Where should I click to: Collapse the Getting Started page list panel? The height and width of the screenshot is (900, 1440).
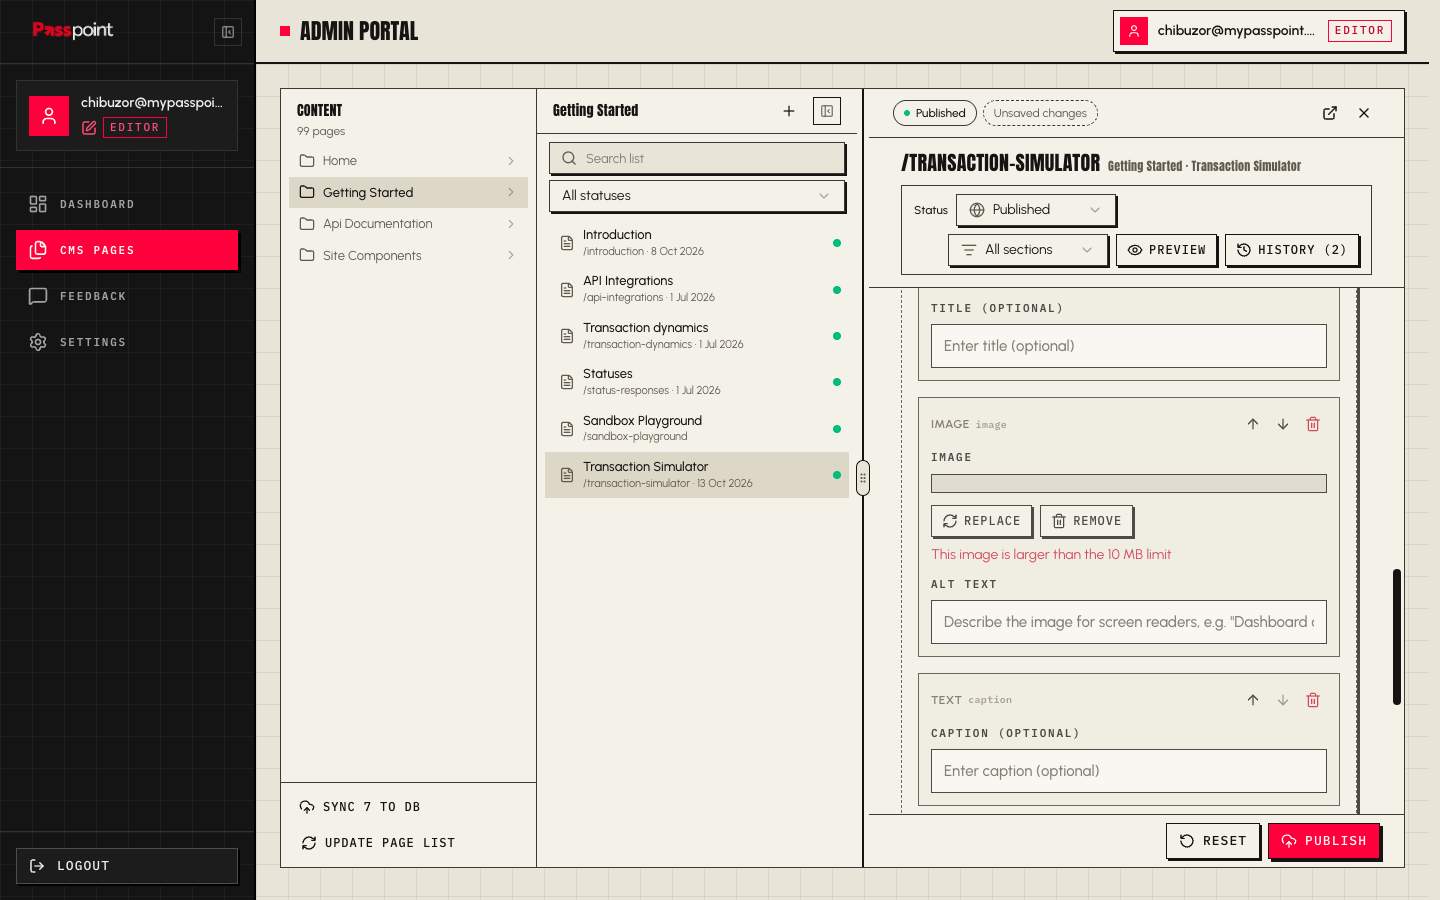pyautogui.click(x=827, y=111)
